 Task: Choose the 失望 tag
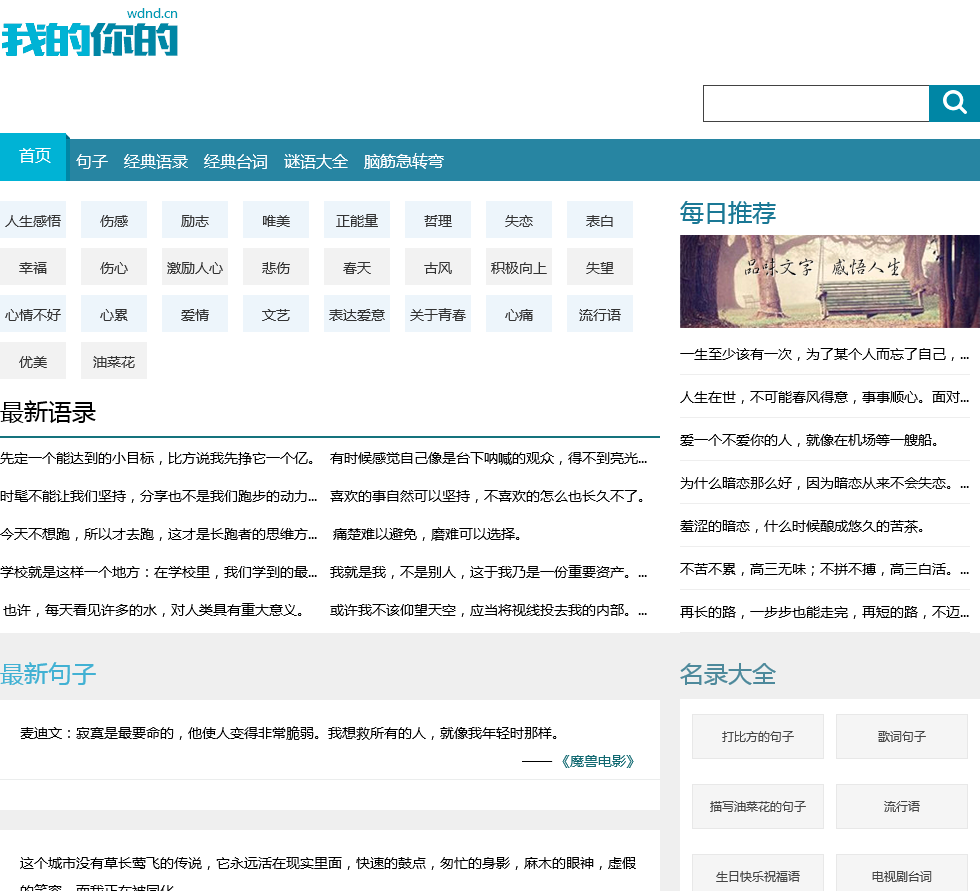600,267
